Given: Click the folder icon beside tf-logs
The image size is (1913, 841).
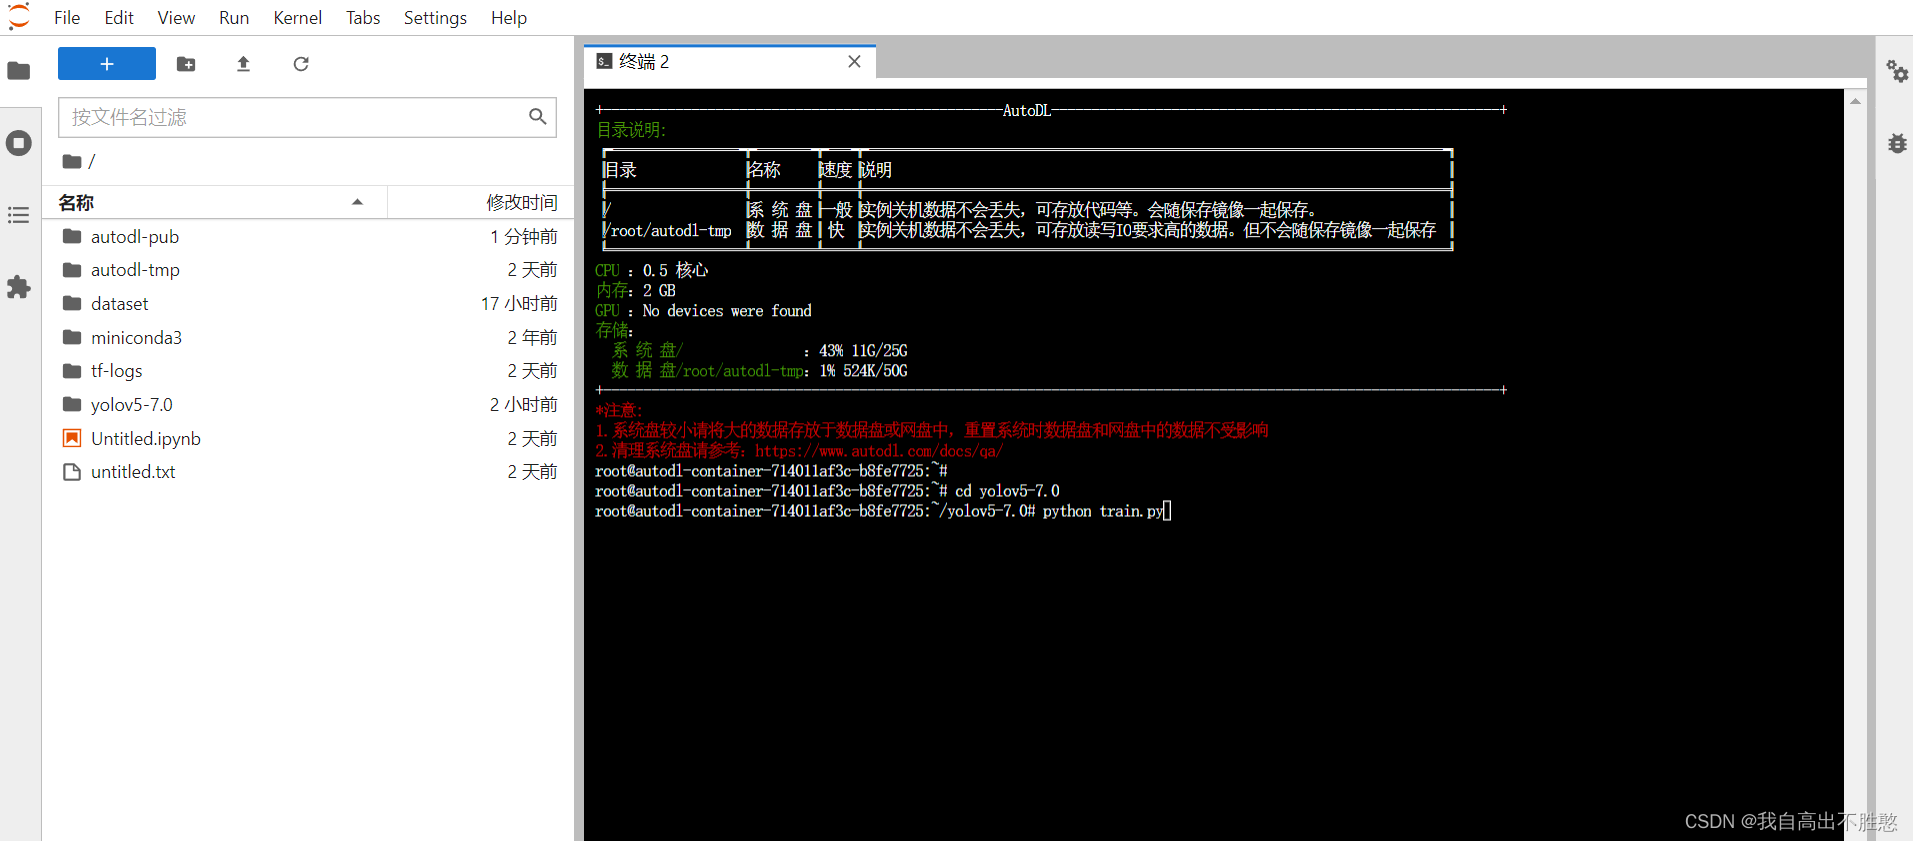Looking at the screenshot, I should coord(72,371).
